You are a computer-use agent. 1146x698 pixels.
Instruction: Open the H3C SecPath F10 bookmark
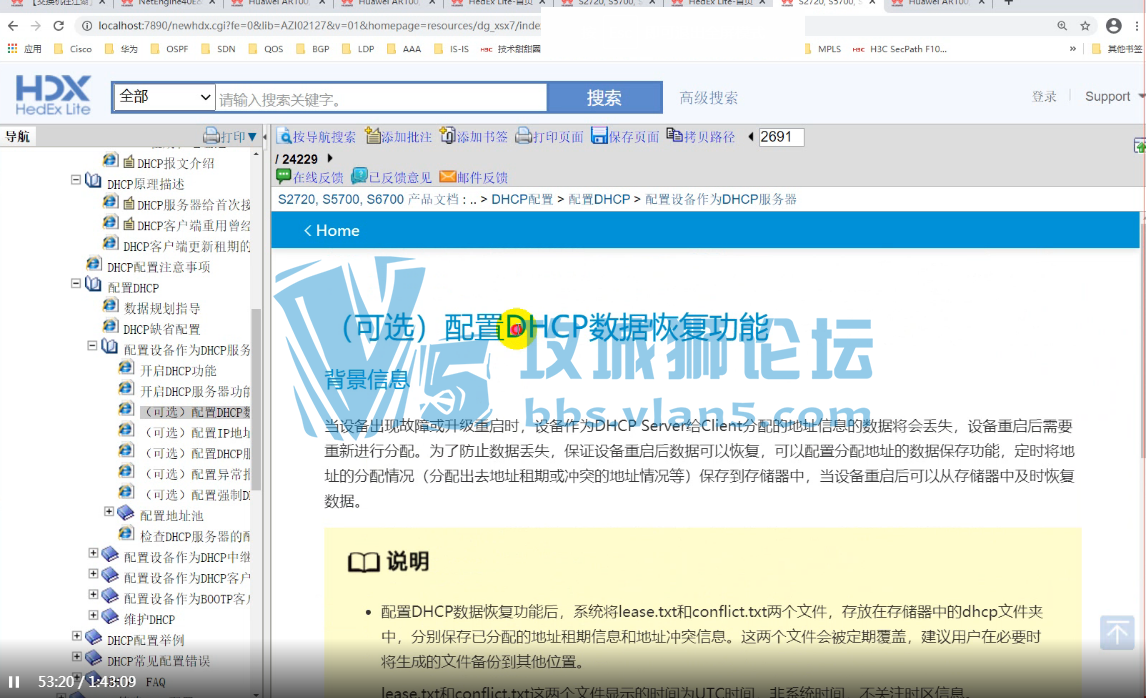tap(900, 49)
